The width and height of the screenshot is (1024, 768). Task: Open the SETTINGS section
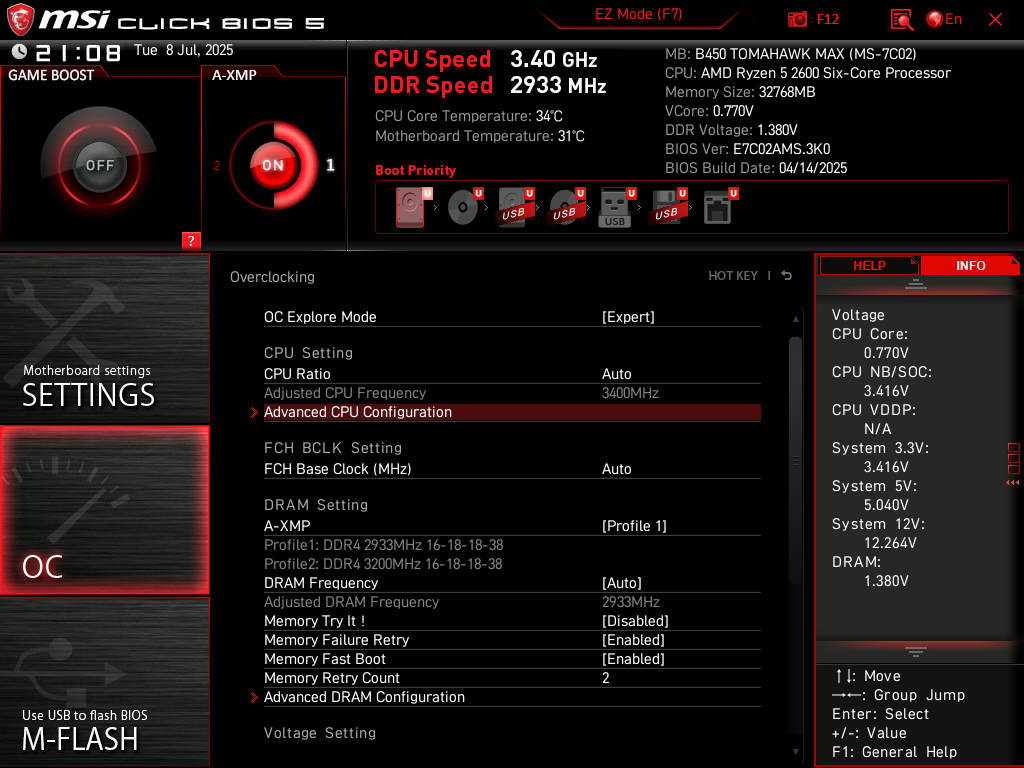click(x=104, y=338)
